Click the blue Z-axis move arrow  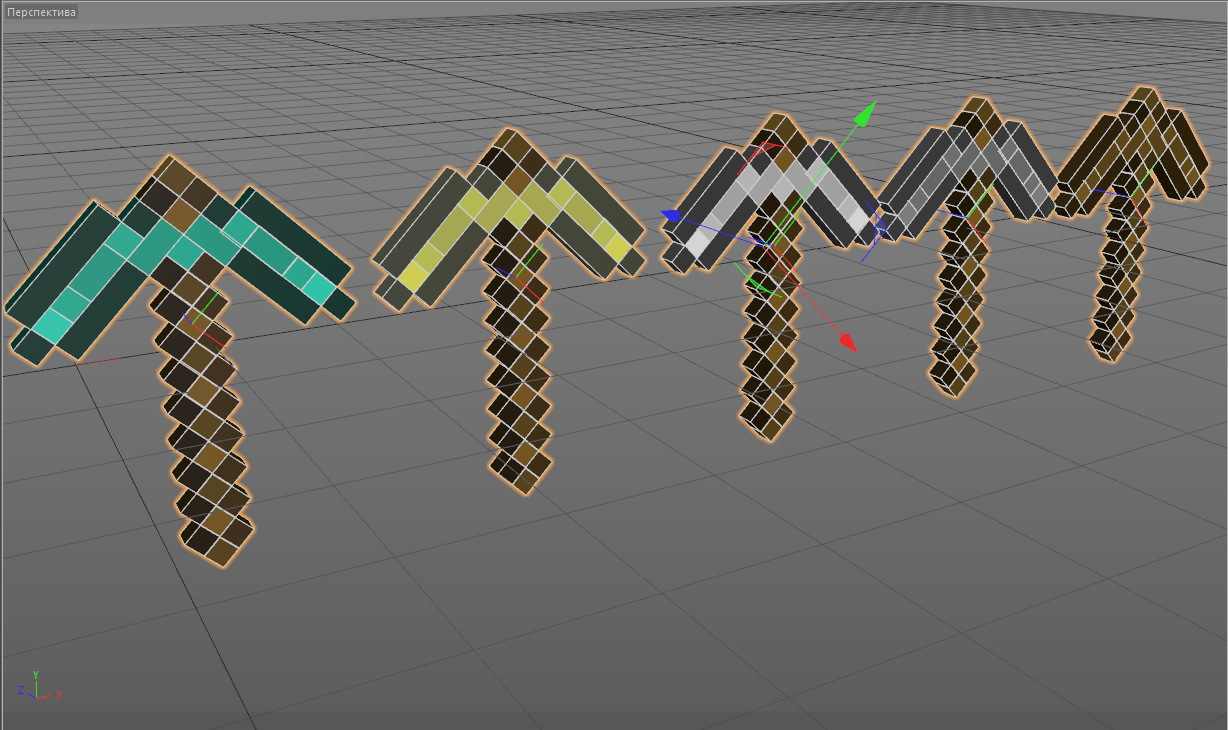pos(672,216)
